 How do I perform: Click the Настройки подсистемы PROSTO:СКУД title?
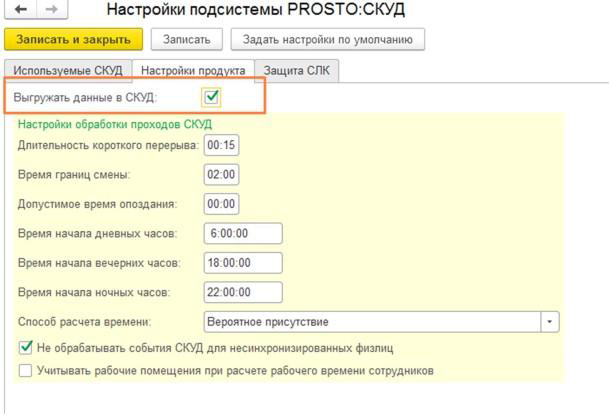click(x=256, y=9)
